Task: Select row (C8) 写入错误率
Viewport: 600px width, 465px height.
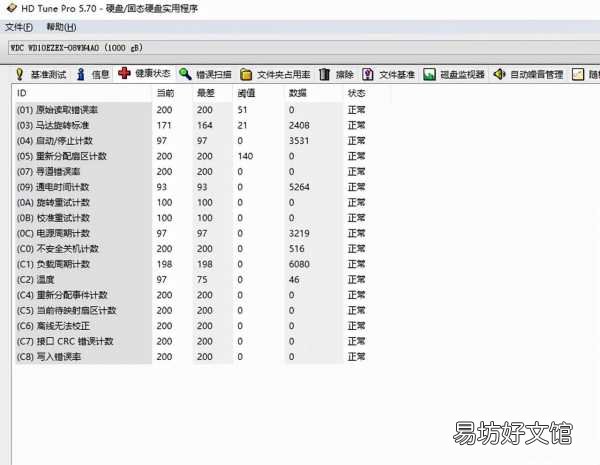Action: (191, 357)
